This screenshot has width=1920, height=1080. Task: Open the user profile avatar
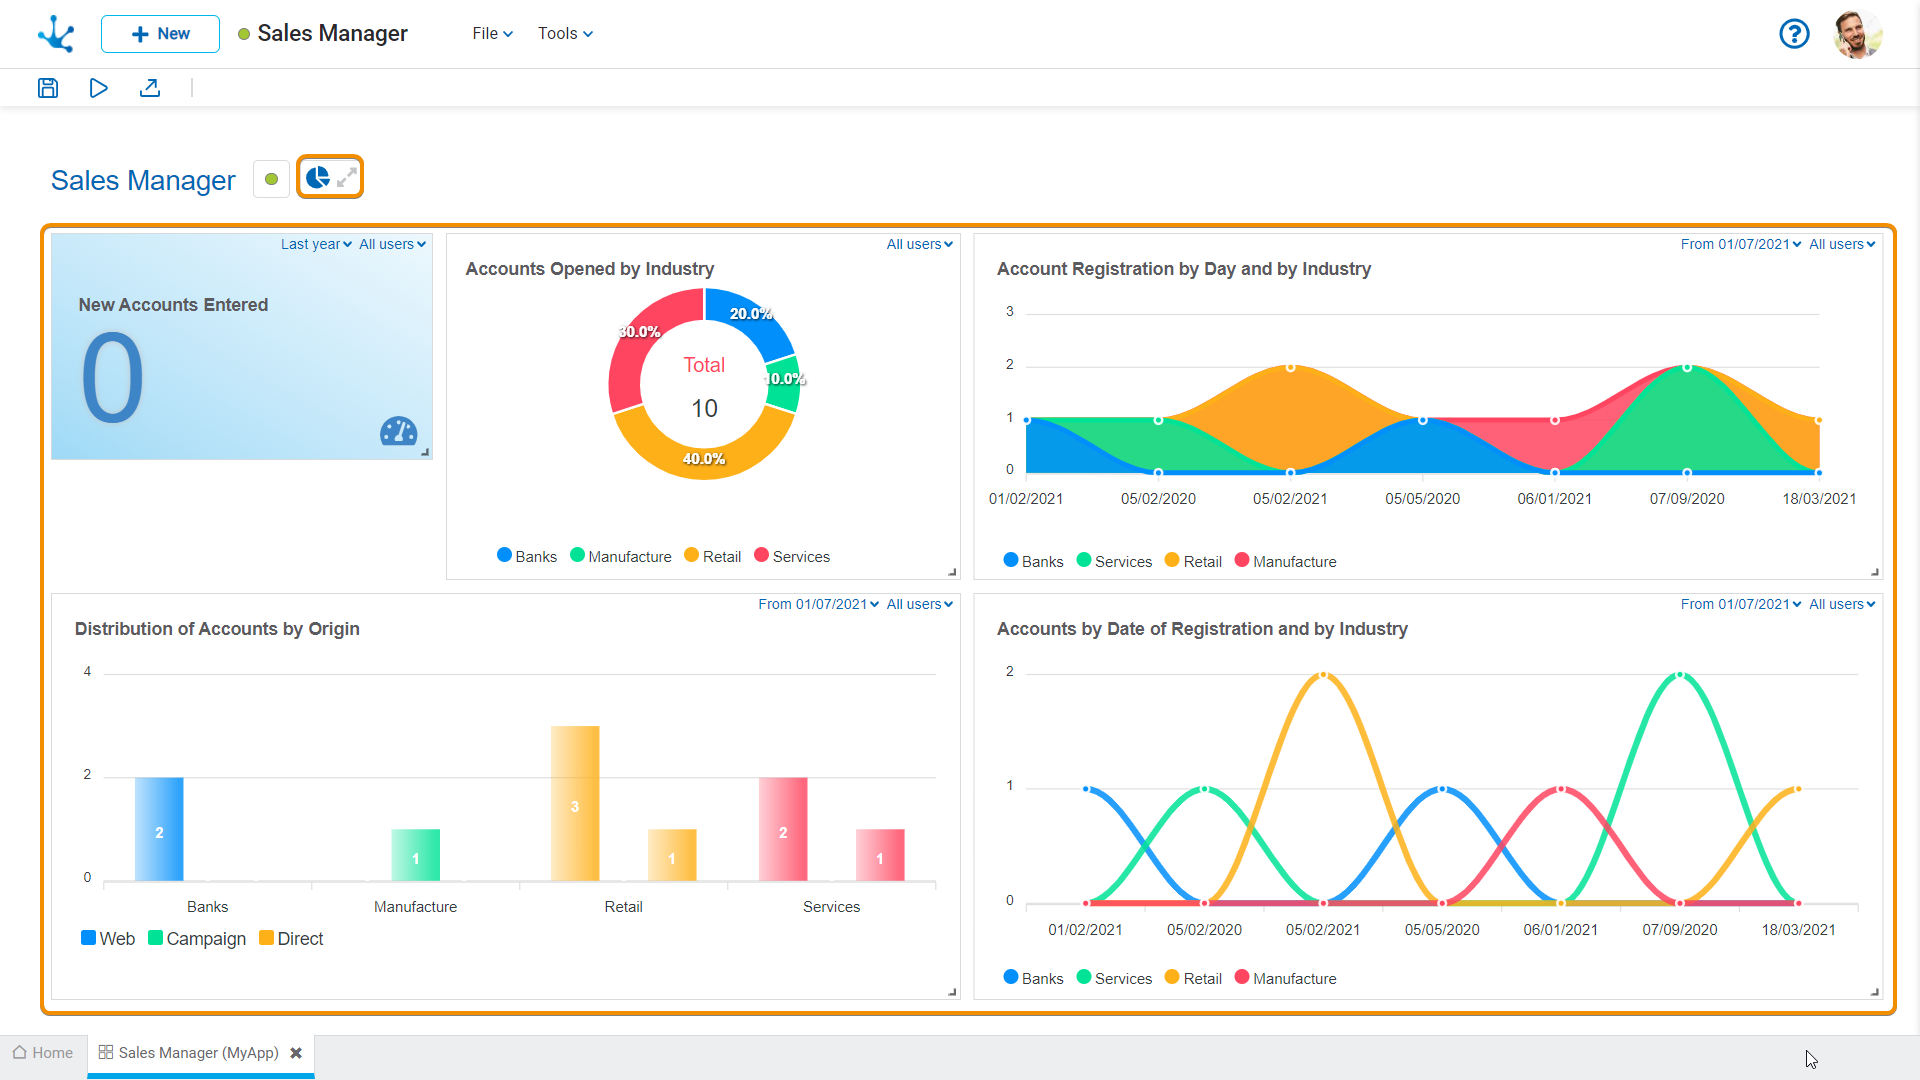point(1857,34)
